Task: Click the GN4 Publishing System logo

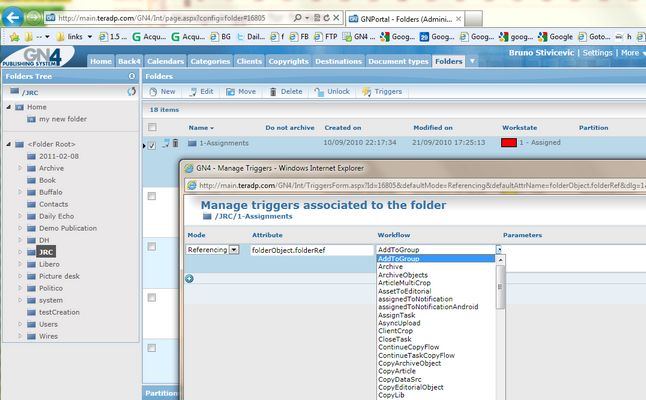Action: [x=37, y=57]
